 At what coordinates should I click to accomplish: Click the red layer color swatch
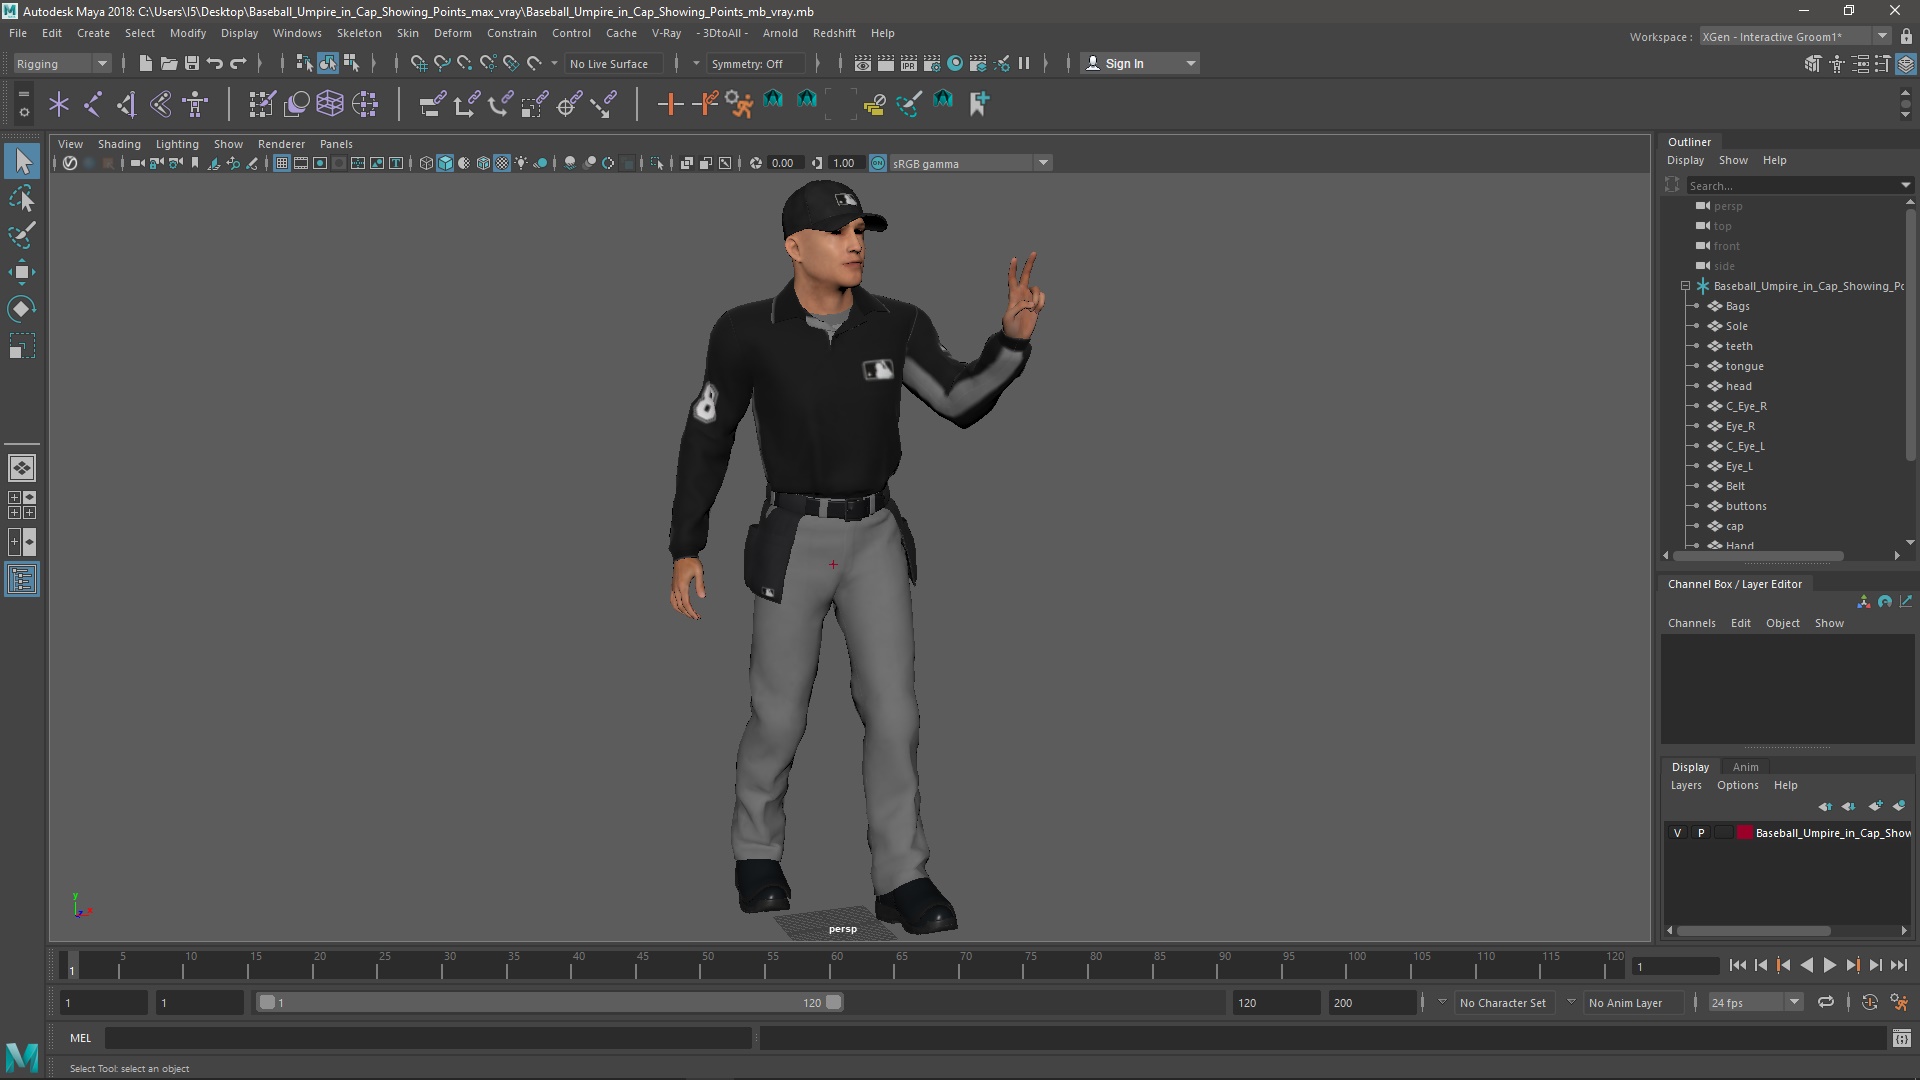(1745, 833)
